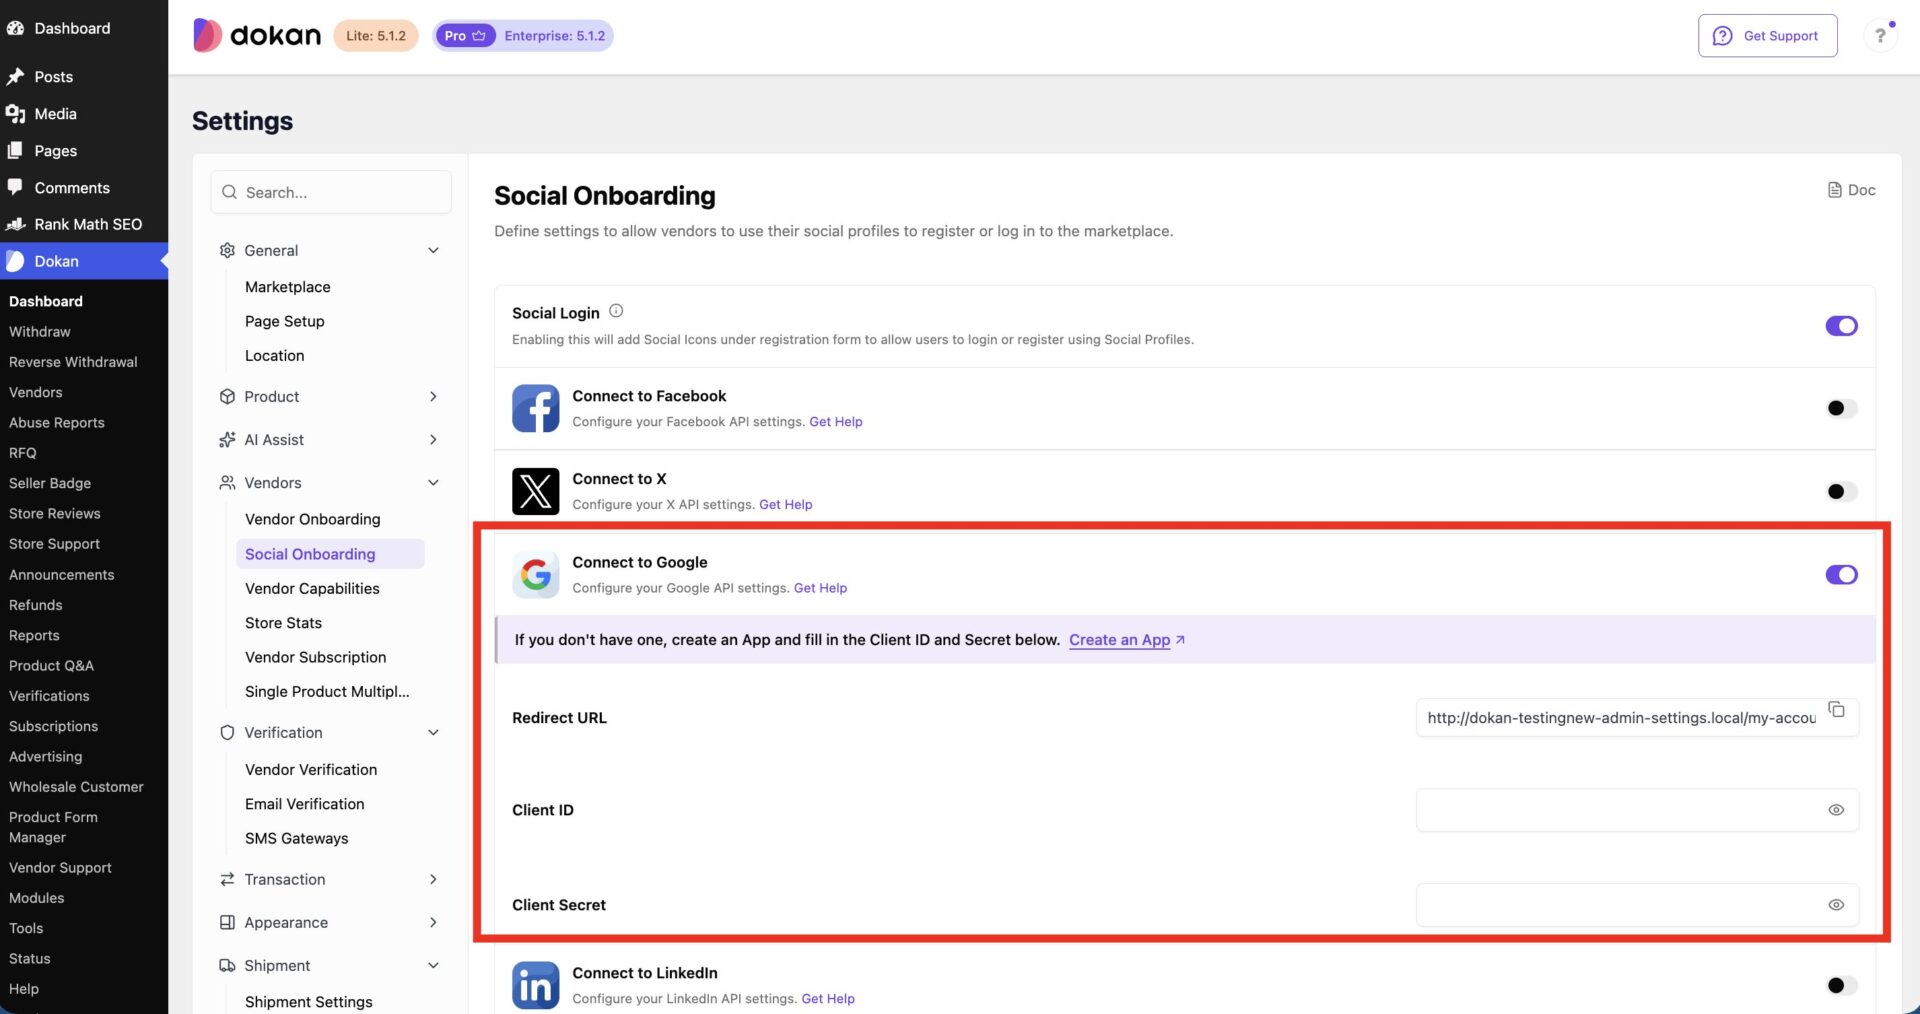Viewport: 1920px width, 1014px height.
Task: Show Client ID with eye icon
Action: pos(1836,810)
